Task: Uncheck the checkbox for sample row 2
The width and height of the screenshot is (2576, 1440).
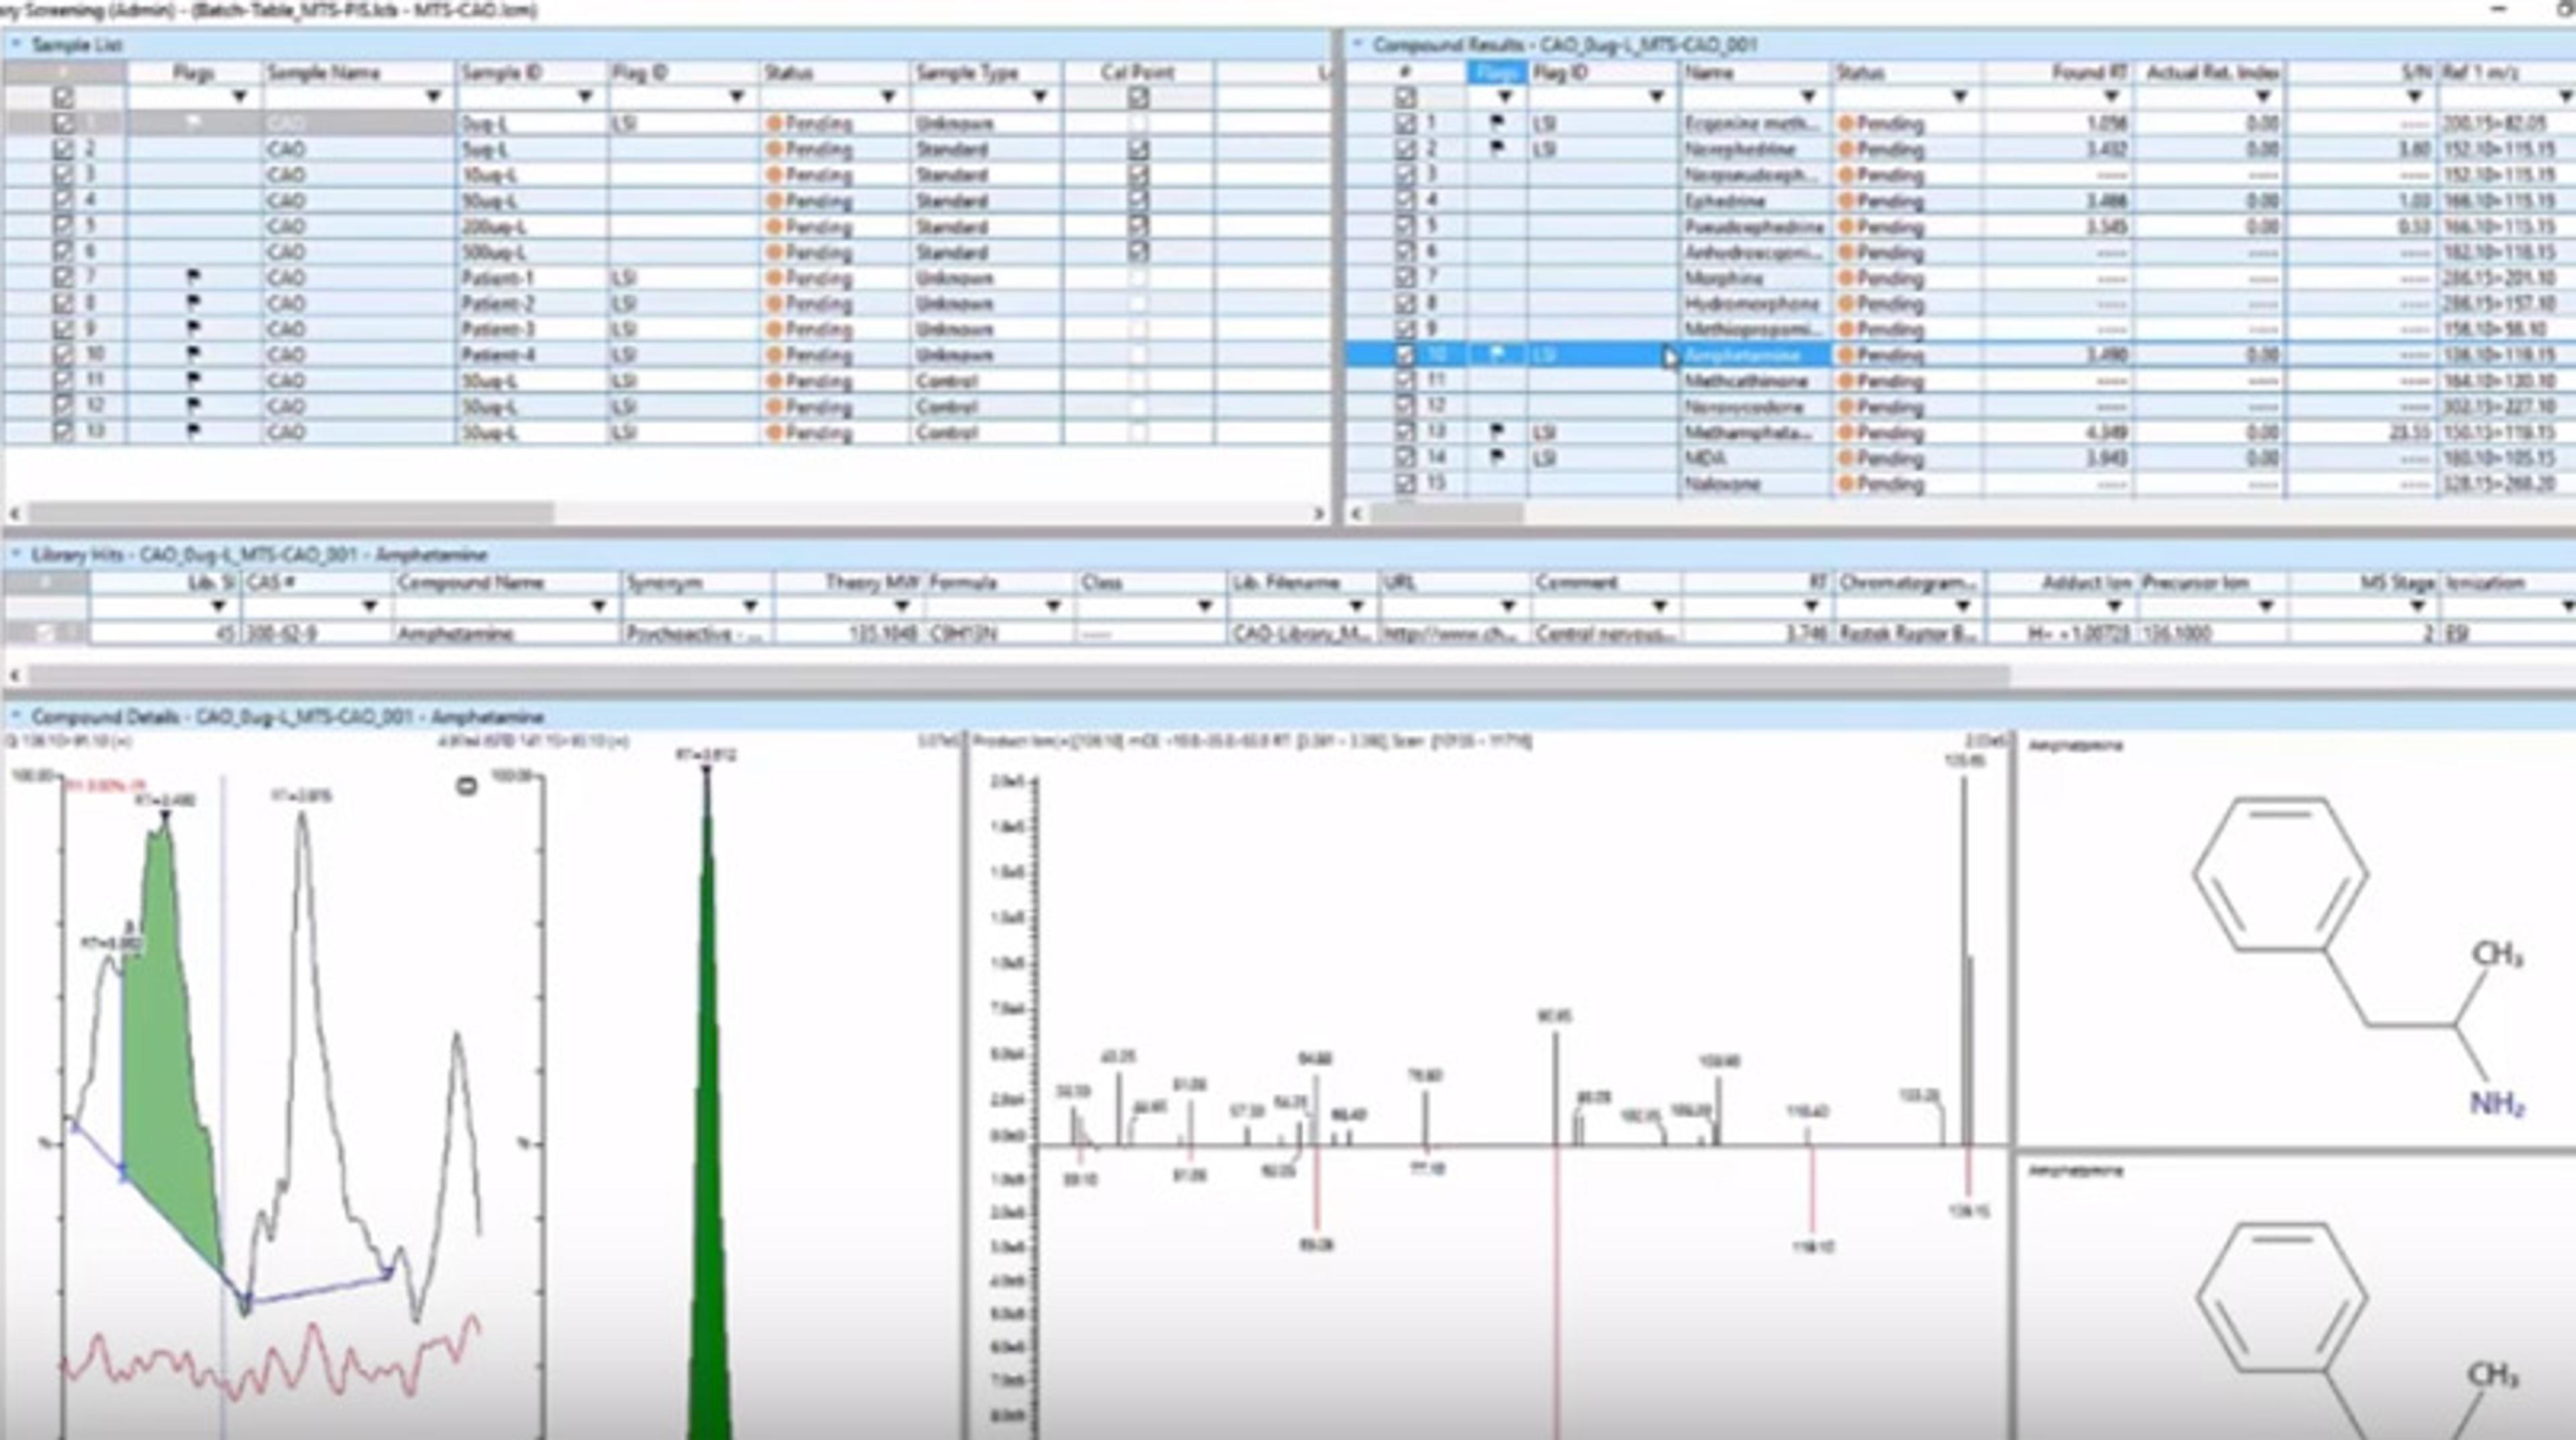Action: coord(64,149)
